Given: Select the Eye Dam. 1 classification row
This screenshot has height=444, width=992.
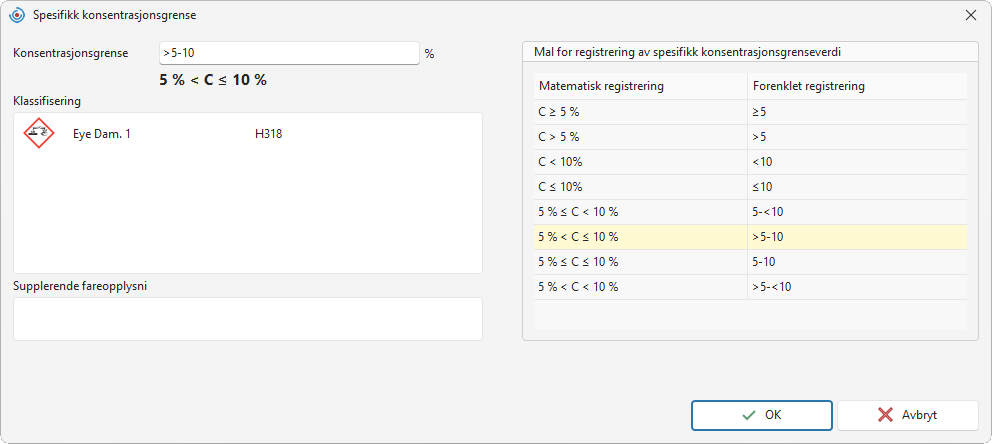Looking at the screenshot, I should (247, 133).
